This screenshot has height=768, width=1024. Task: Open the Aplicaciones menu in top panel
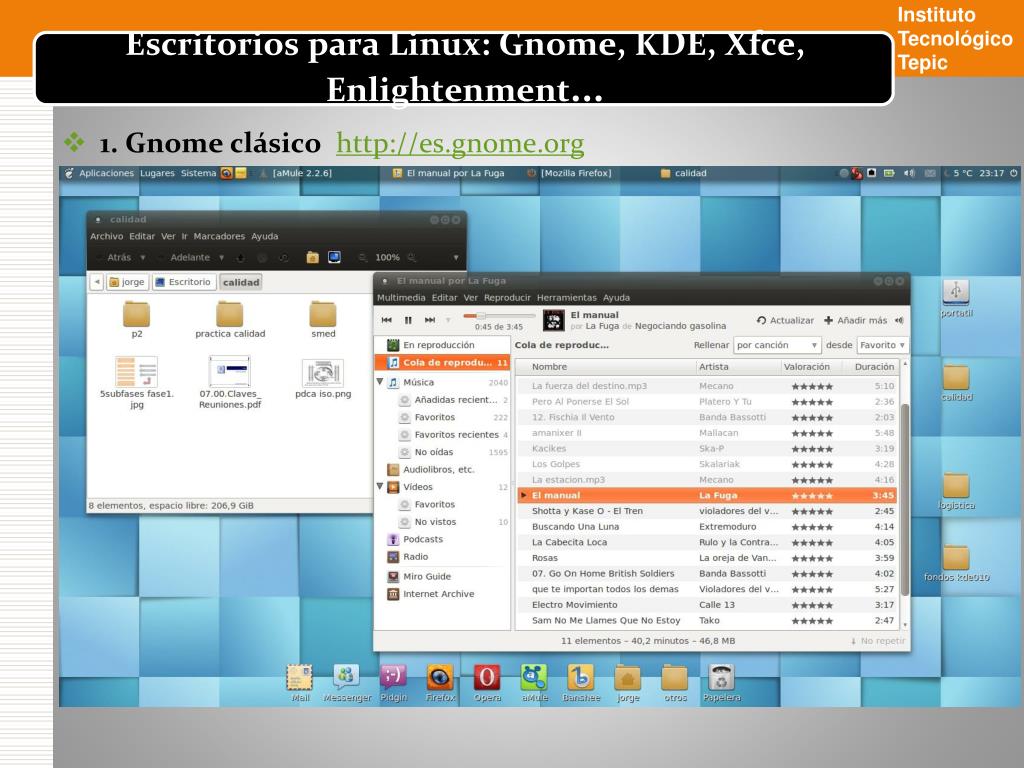(x=106, y=173)
